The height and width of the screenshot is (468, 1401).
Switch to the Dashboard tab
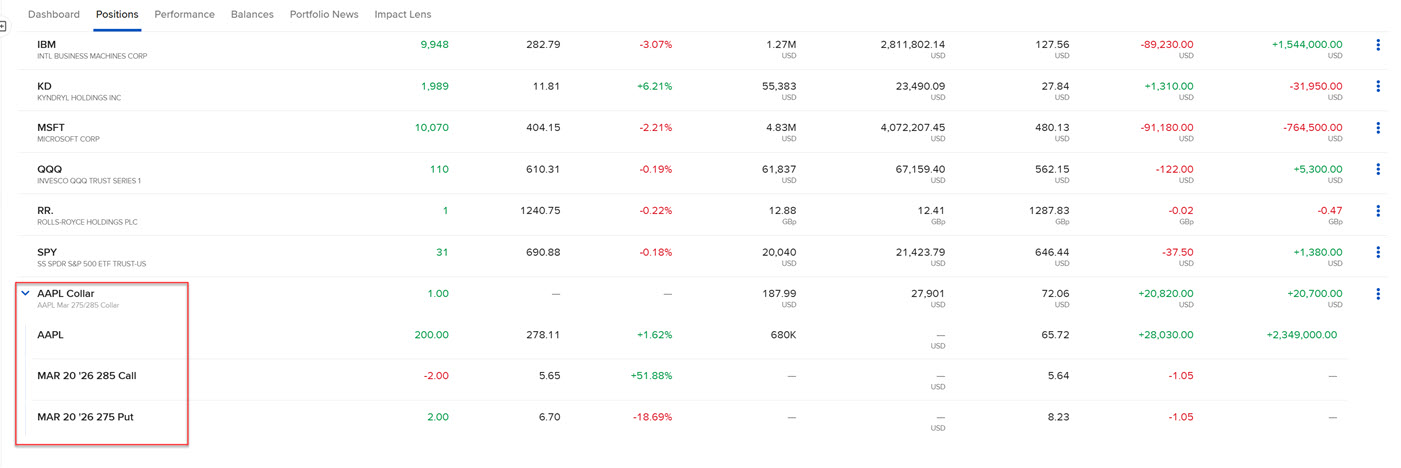tap(54, 15)
